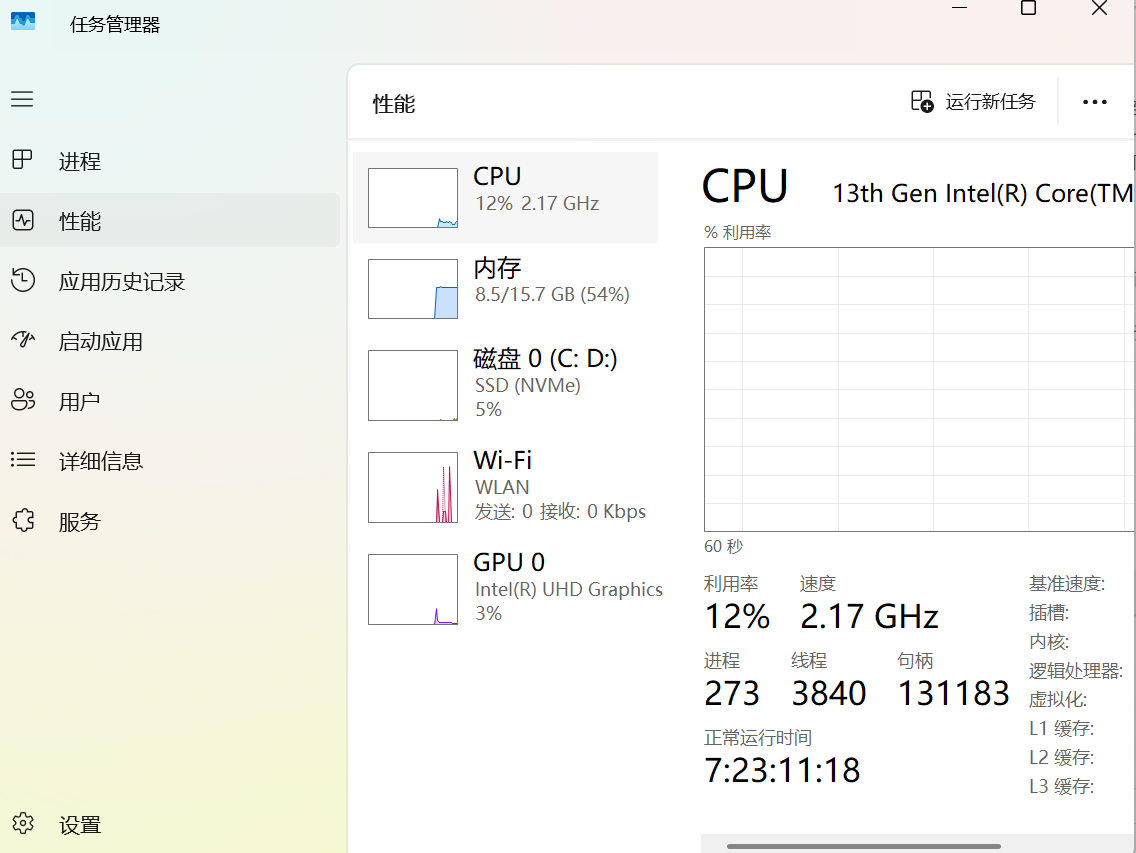1136x853 pixels.
Task: Select the 内存 resource entry label
Action: tap(497, 268)
